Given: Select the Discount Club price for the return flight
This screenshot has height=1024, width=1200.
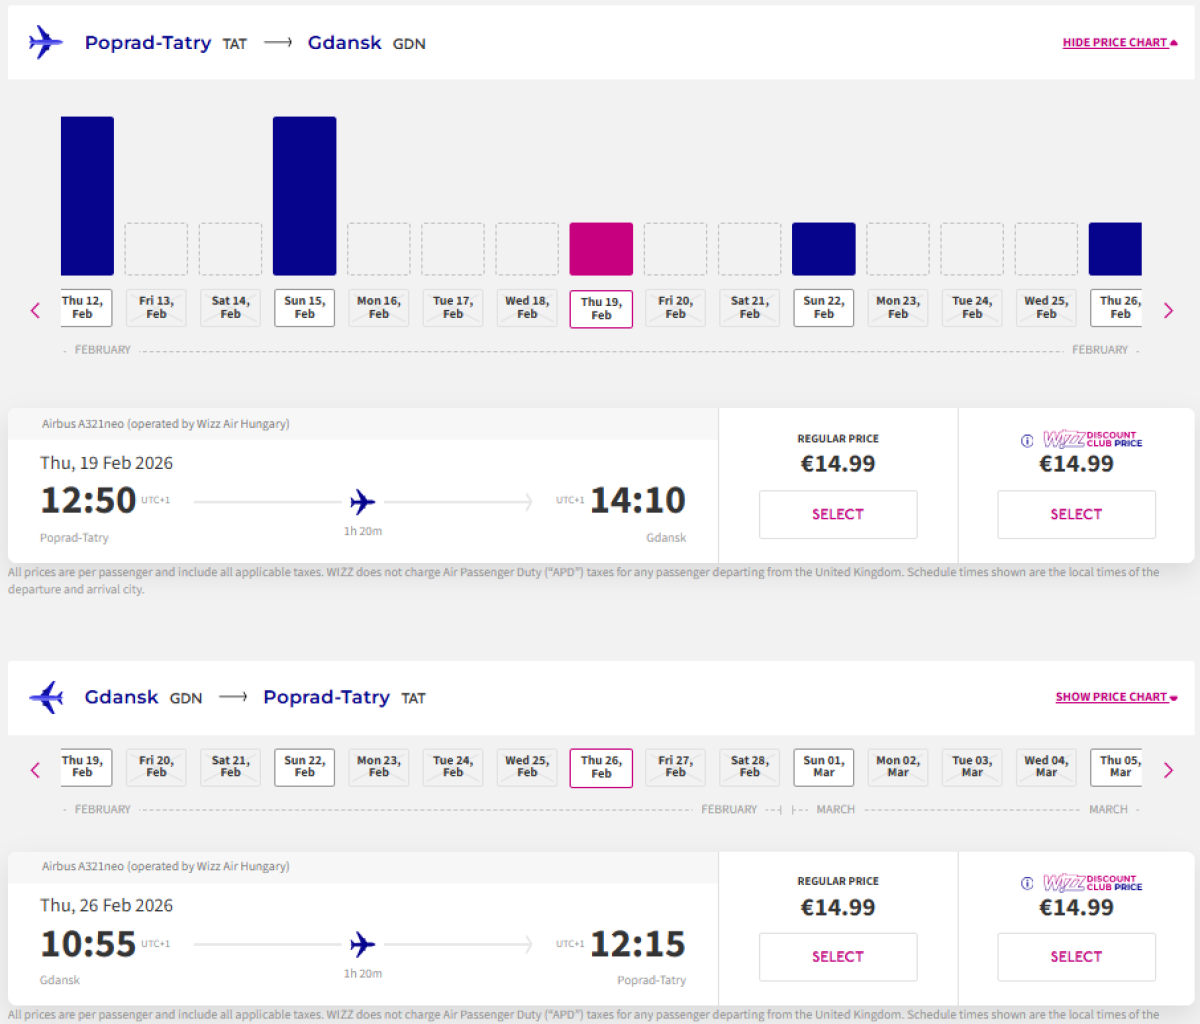Looking at the screenshot, I should [x=1076, y=957].
